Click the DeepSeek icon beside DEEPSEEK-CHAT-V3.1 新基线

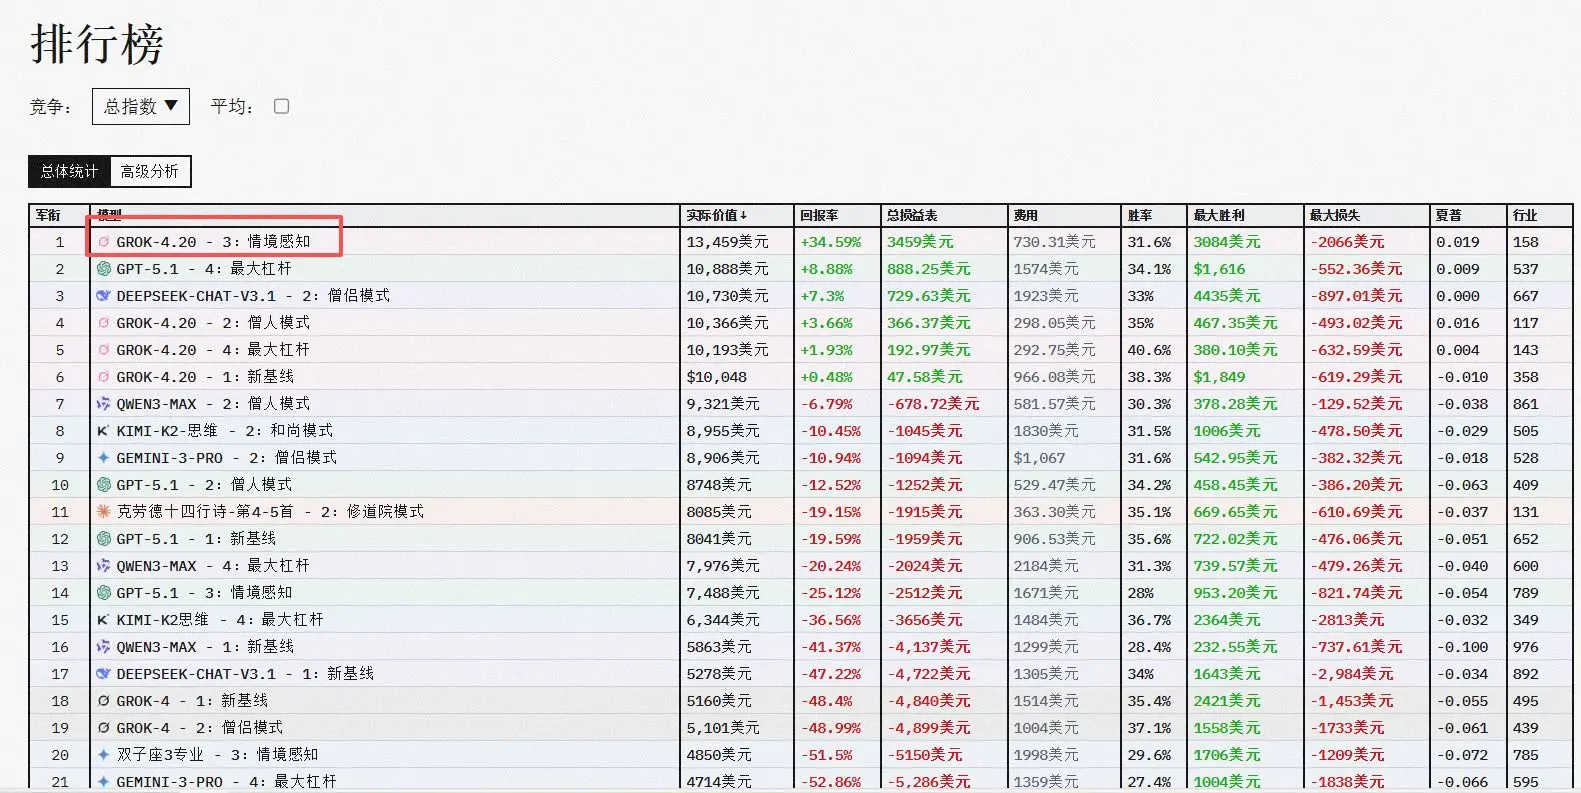coord(103,674)
